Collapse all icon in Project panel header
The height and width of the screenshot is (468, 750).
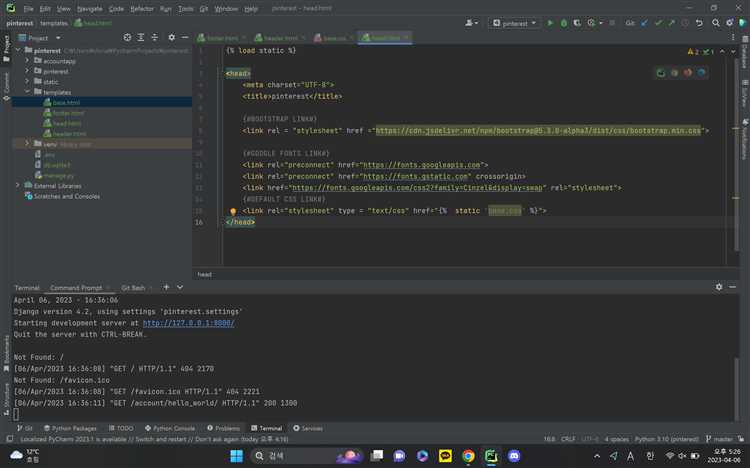(x=154, y=37)
